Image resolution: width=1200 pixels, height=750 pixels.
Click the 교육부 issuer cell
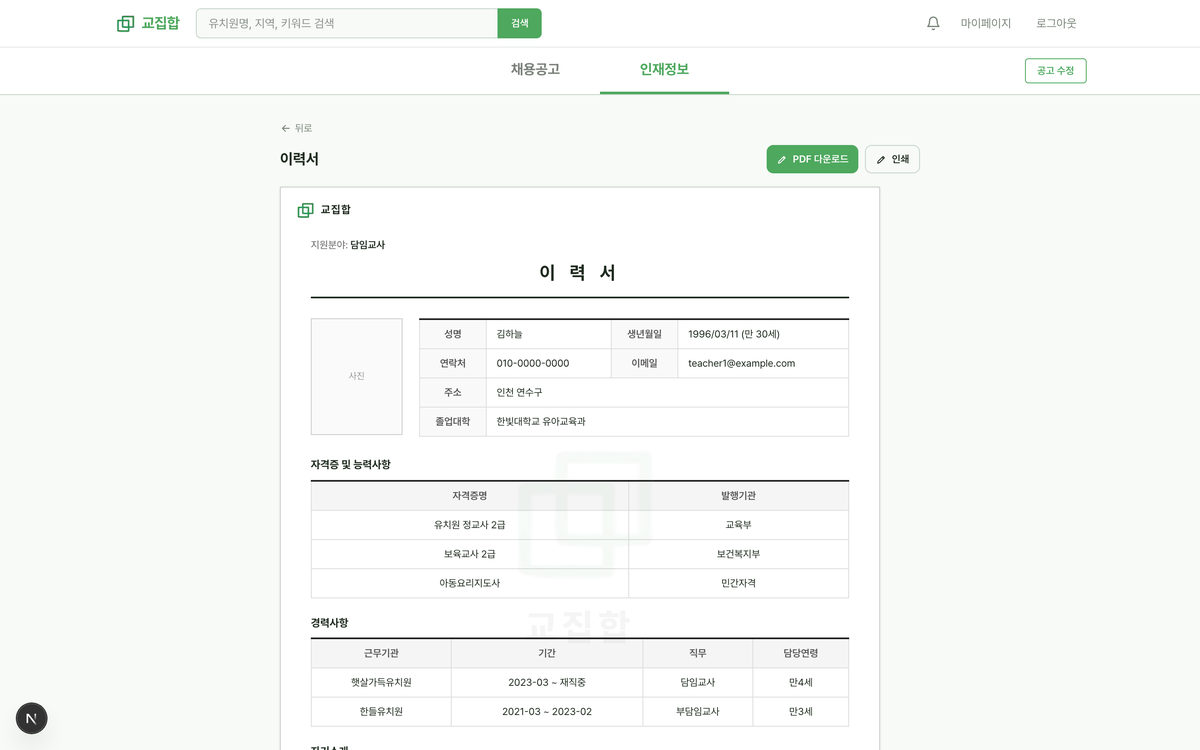[739, 525]
